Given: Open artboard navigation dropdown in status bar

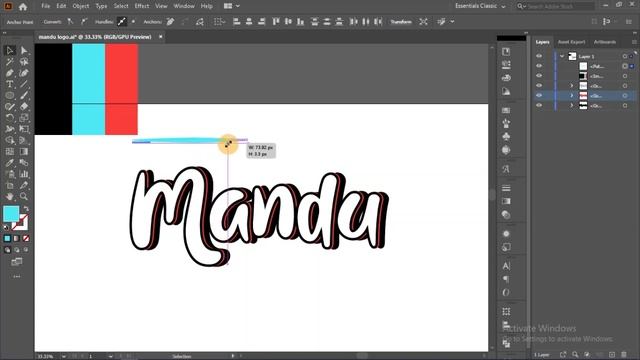Looking at the screenshot, I should click(x=110, y=356).
